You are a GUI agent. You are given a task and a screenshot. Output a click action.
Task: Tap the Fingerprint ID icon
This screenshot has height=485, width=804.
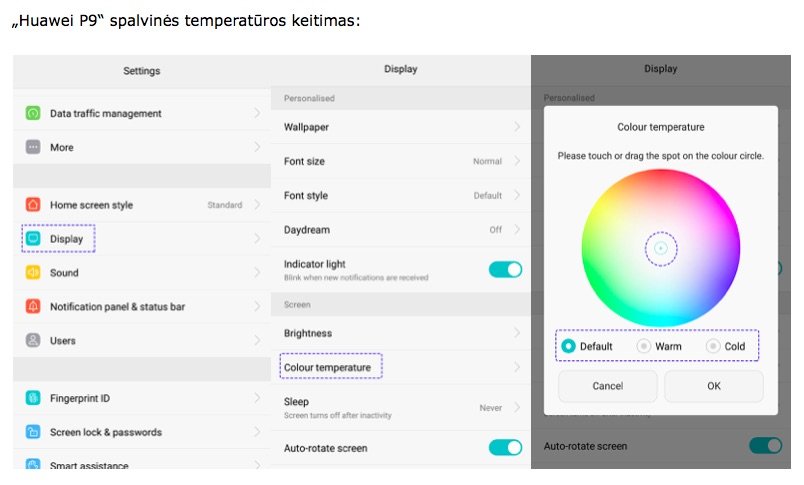point(33,399)
